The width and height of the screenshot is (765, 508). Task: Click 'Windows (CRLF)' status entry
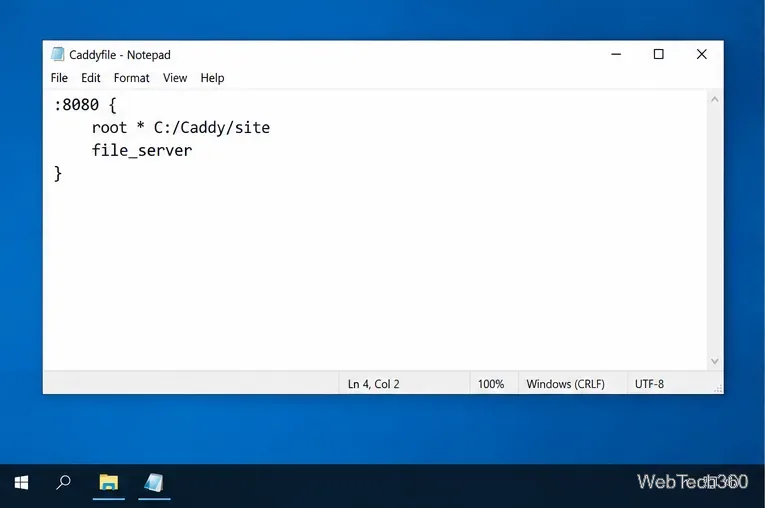click(x=565, y=384)
